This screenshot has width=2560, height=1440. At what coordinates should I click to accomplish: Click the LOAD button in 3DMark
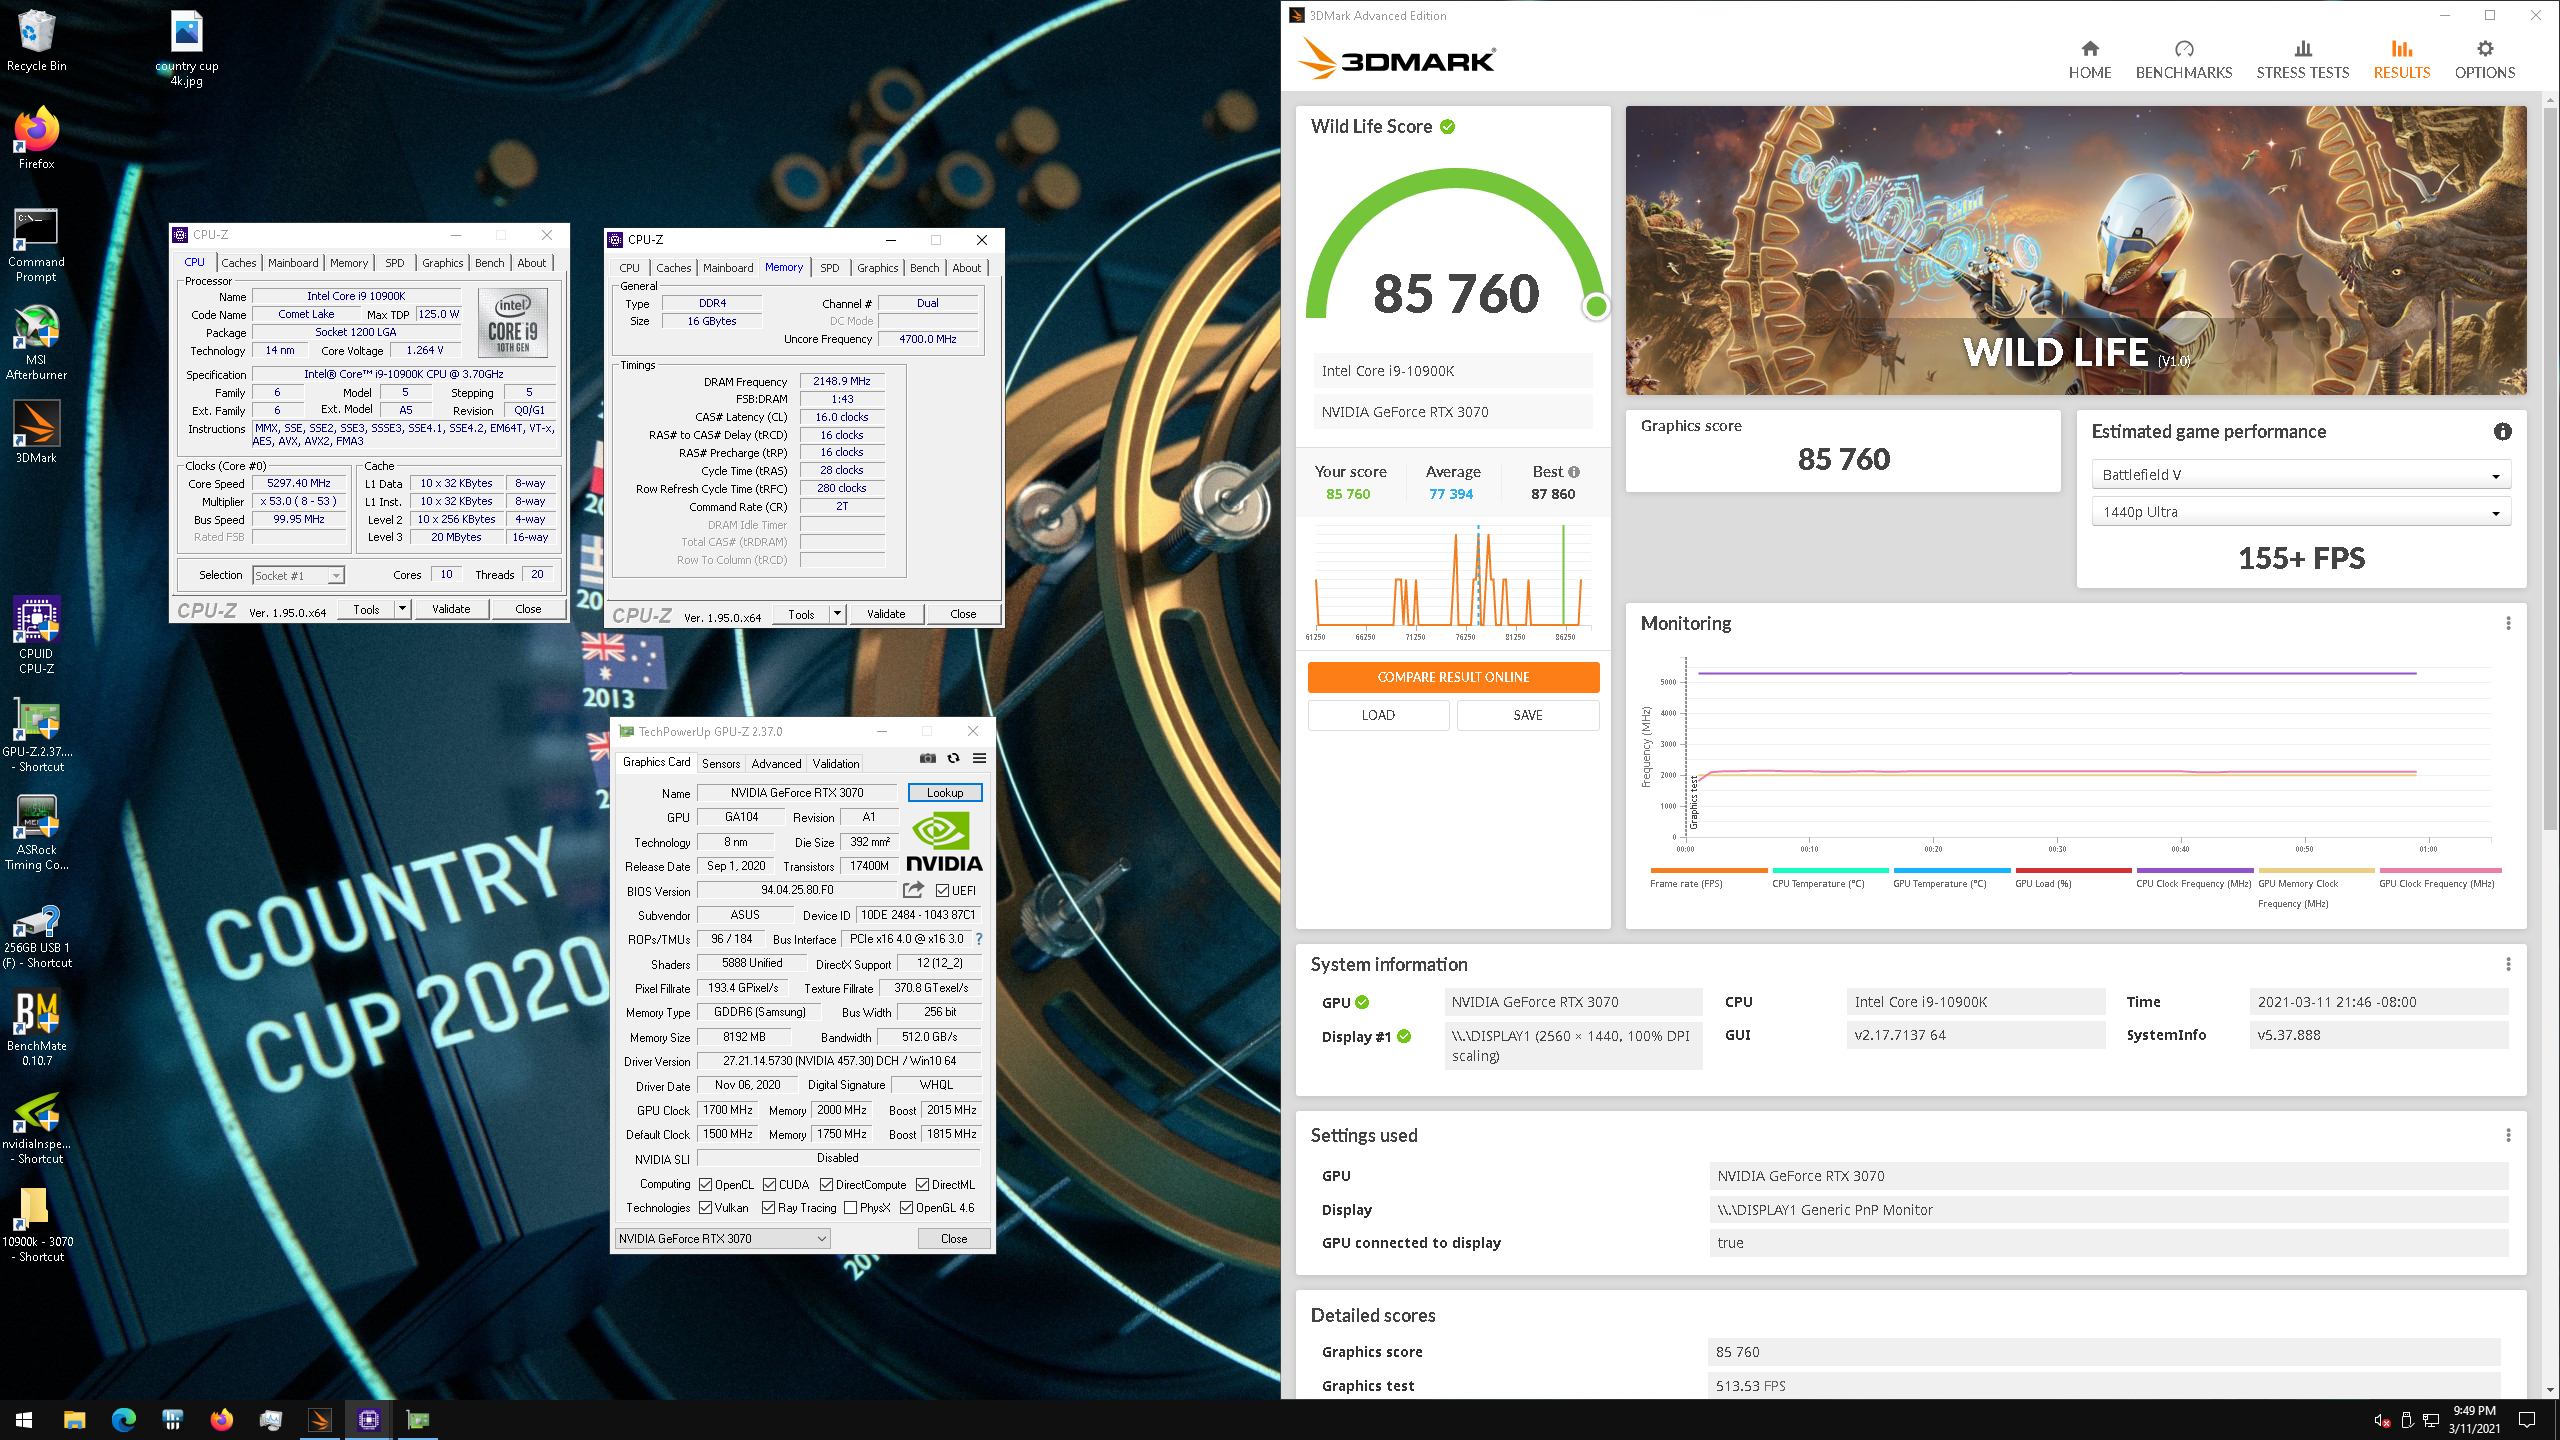(x=1378, y=715)
